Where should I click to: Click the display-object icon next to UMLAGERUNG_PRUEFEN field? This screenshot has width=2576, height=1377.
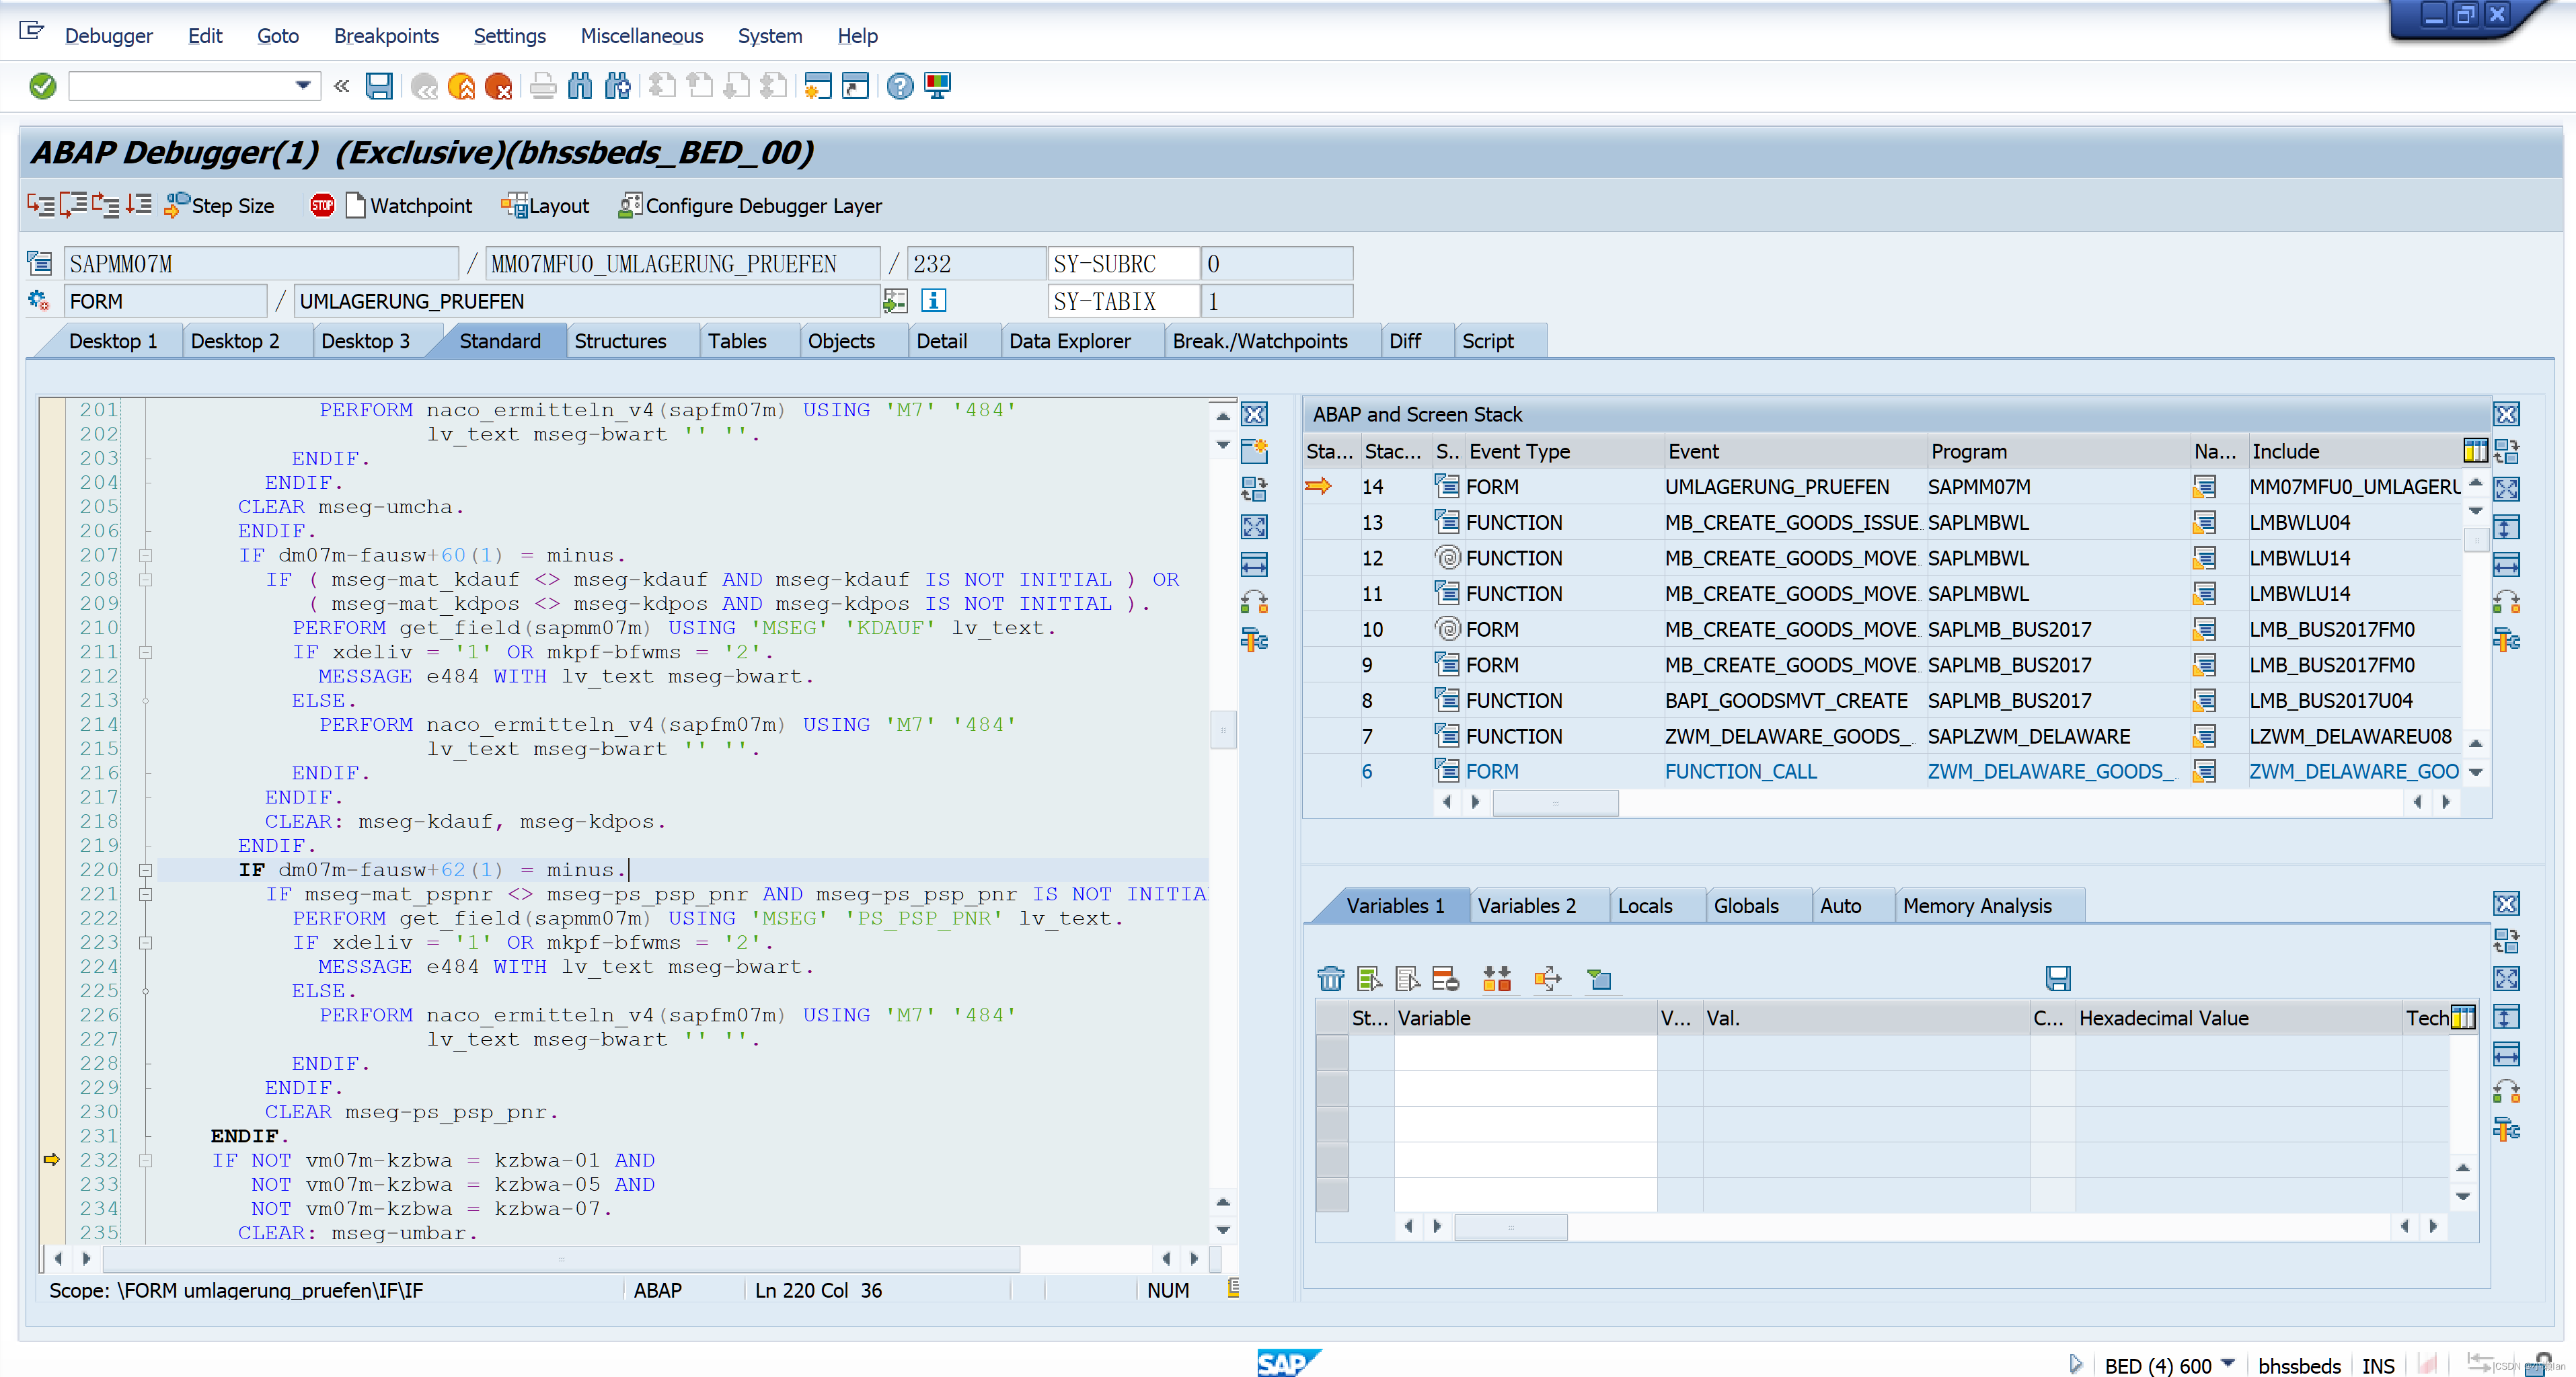tap(895, 300)
